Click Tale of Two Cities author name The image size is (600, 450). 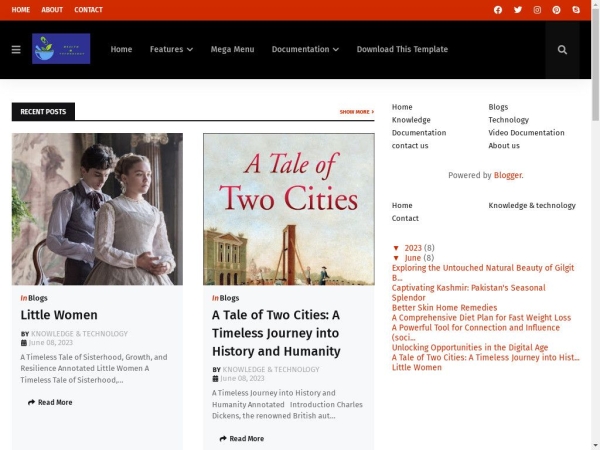(x=271, y=369)
